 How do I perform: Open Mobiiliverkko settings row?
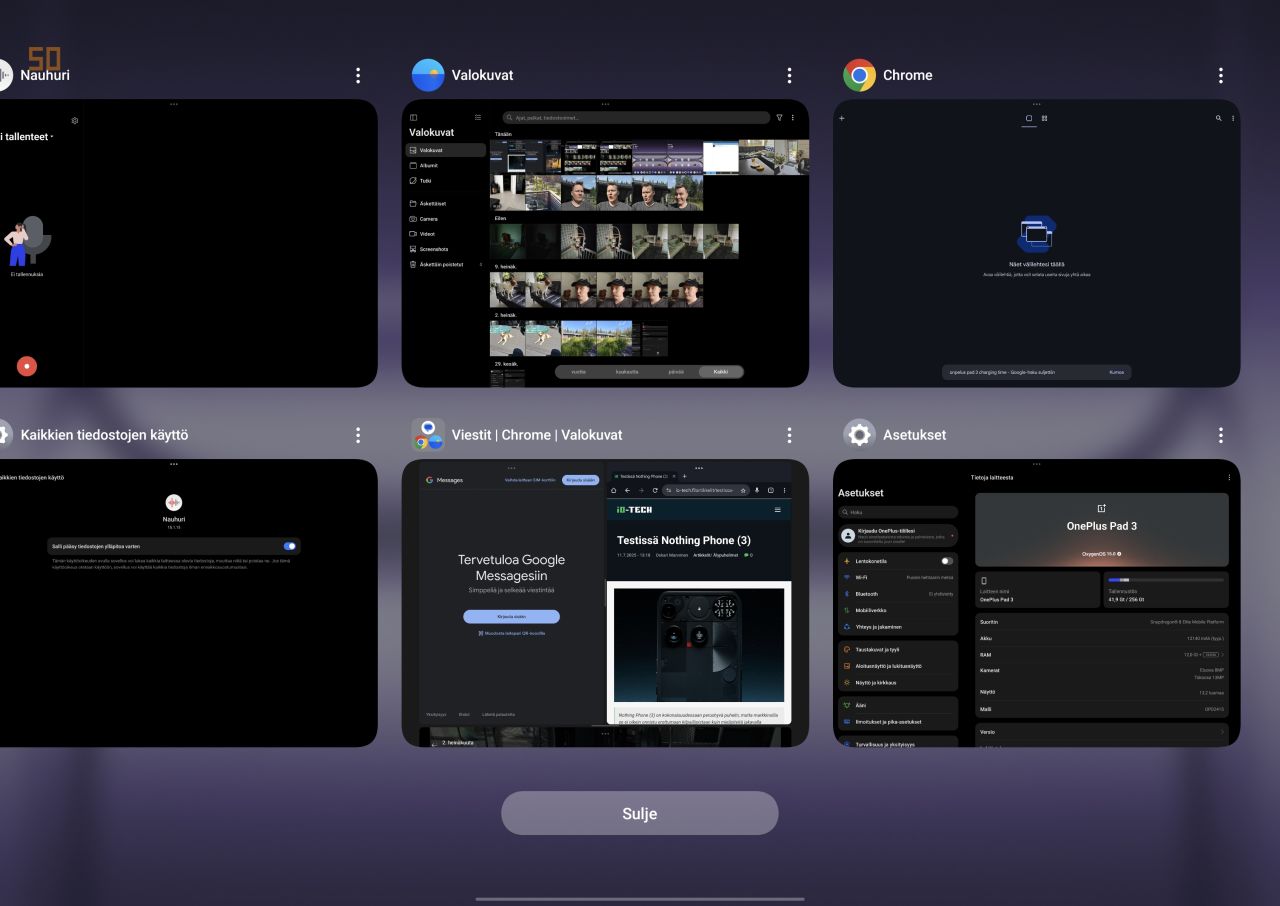(898, 610)
